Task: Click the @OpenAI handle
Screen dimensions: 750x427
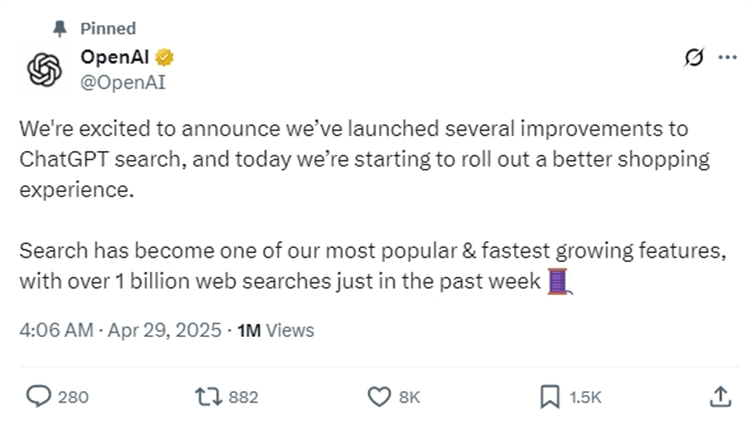Action: click(122, 81)
